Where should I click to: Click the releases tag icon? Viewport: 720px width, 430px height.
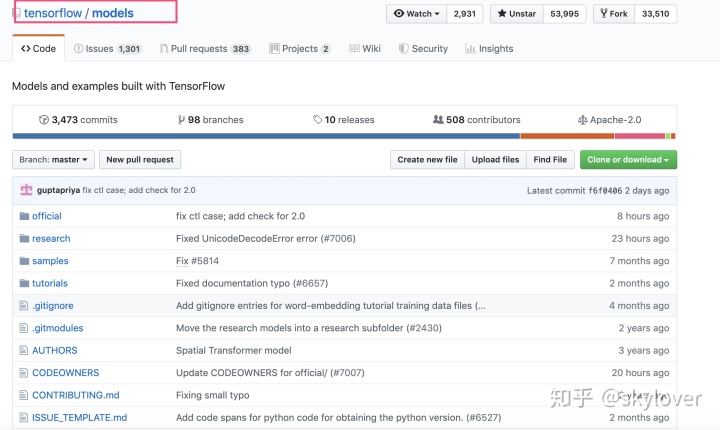(317, 120)
